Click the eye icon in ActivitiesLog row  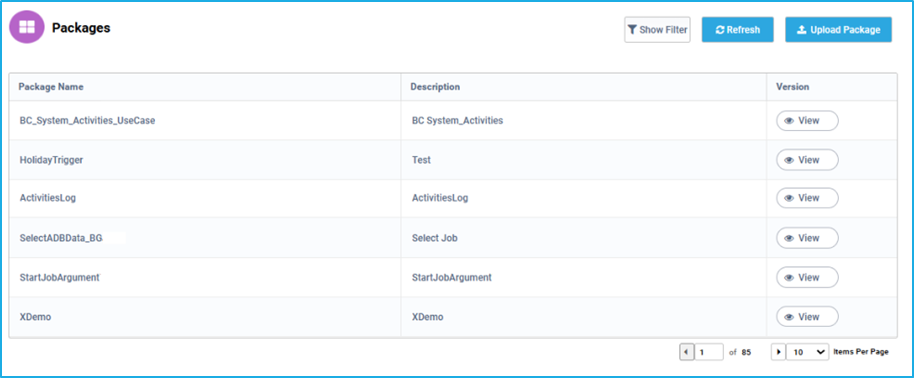coord(789,198)
